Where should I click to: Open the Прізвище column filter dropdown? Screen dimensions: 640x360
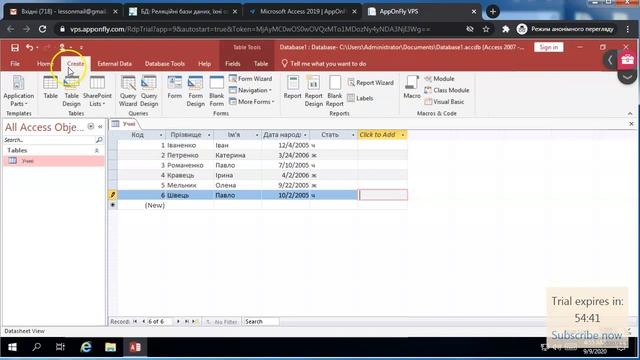click(209, 135)
